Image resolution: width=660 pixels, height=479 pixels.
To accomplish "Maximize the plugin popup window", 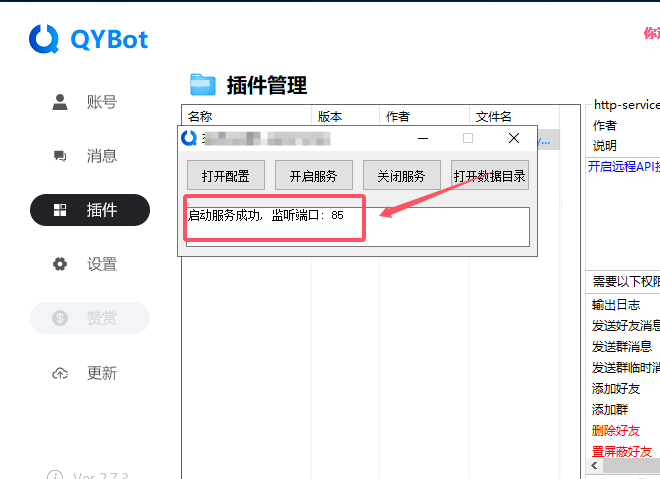I will (x=468, y=138).
